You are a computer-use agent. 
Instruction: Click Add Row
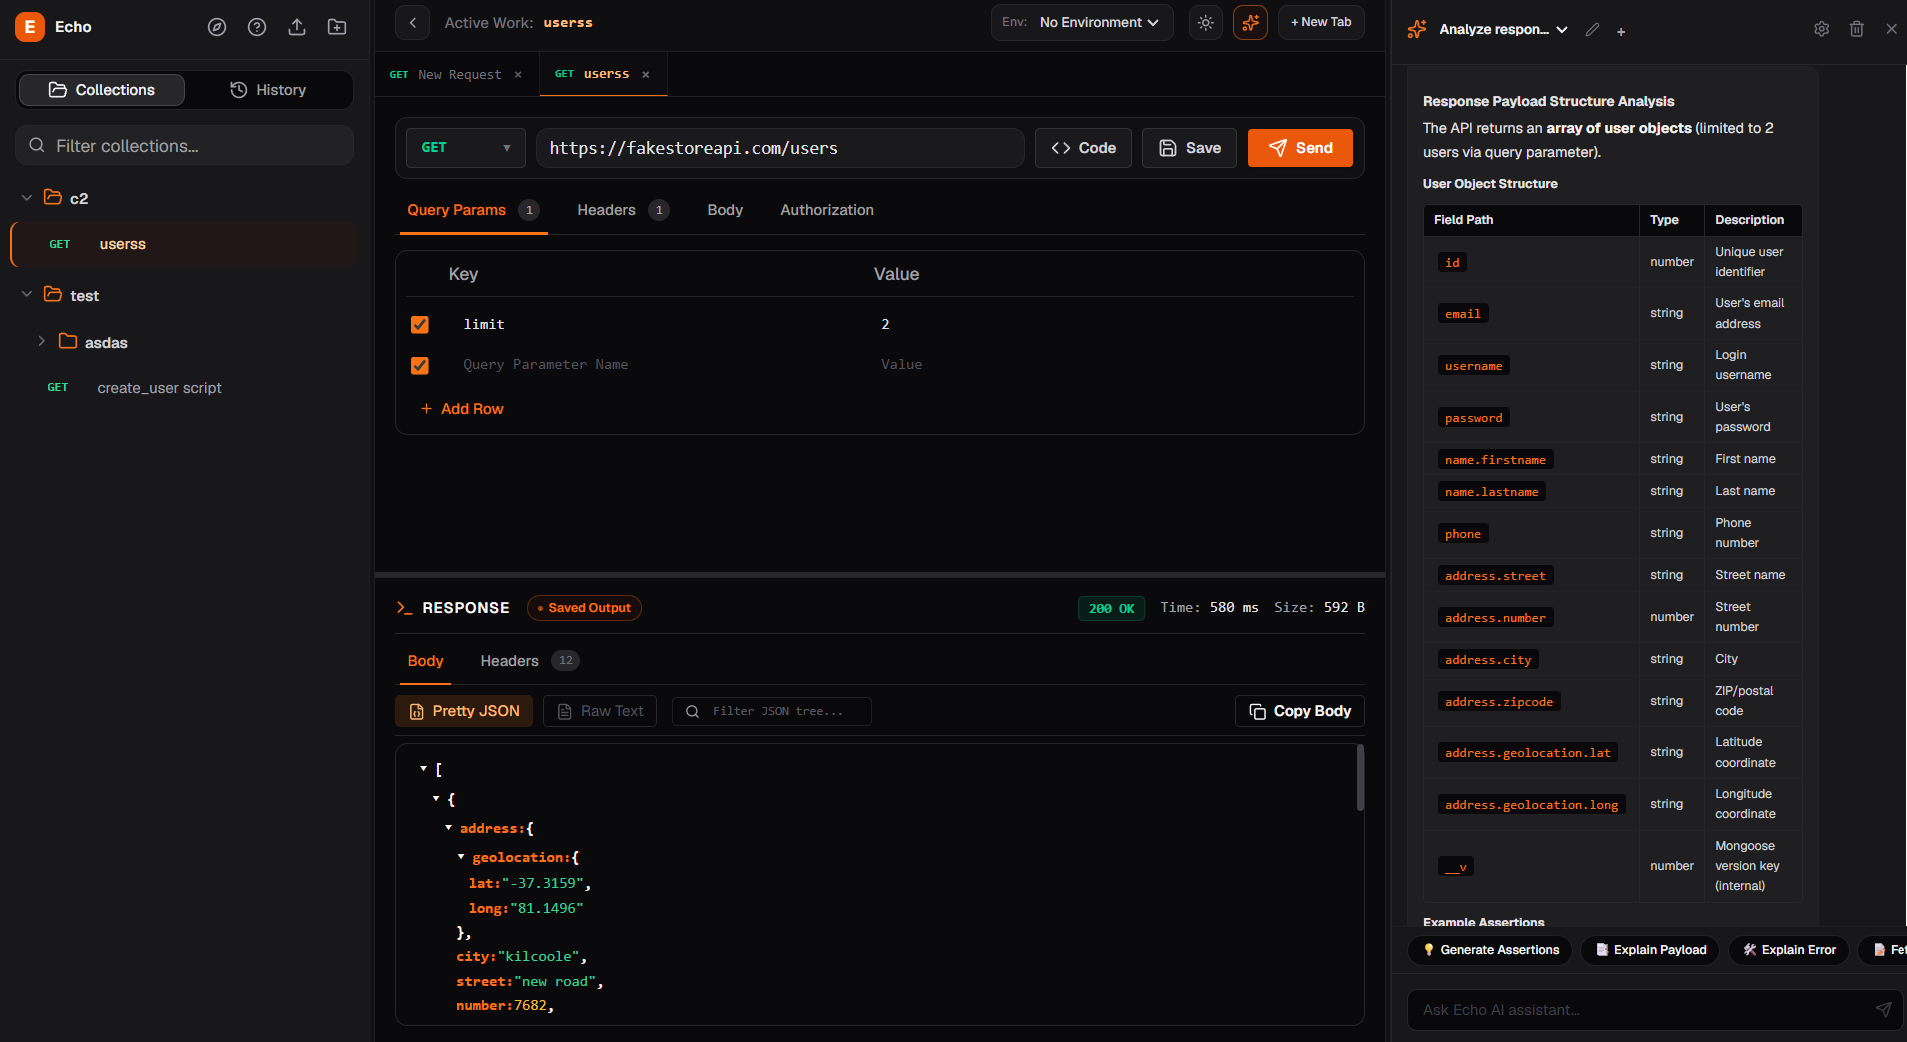(x=462, y=409)
